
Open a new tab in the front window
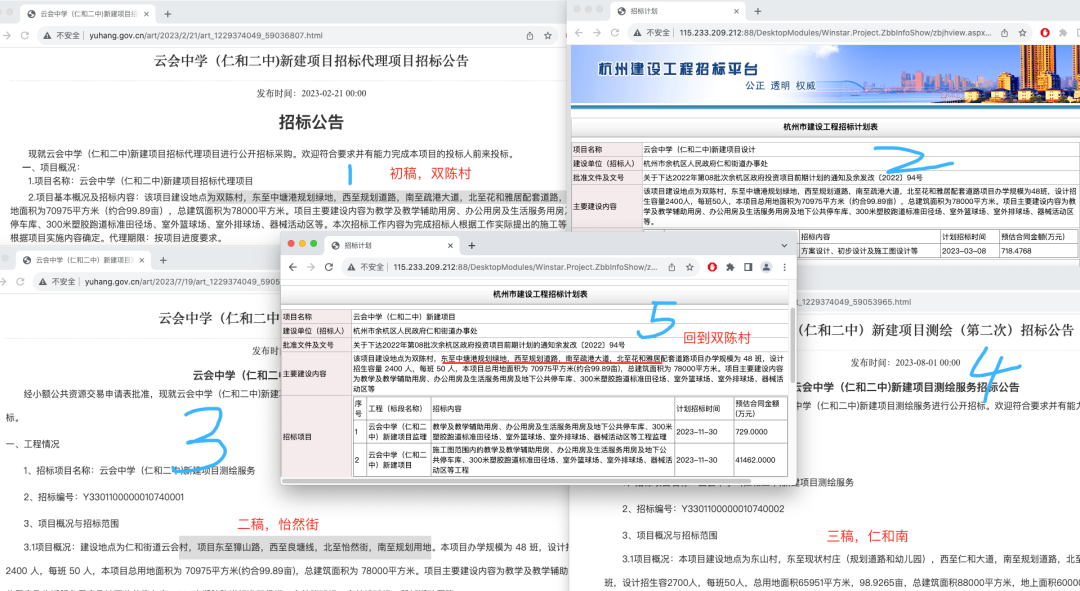point(472,245)
